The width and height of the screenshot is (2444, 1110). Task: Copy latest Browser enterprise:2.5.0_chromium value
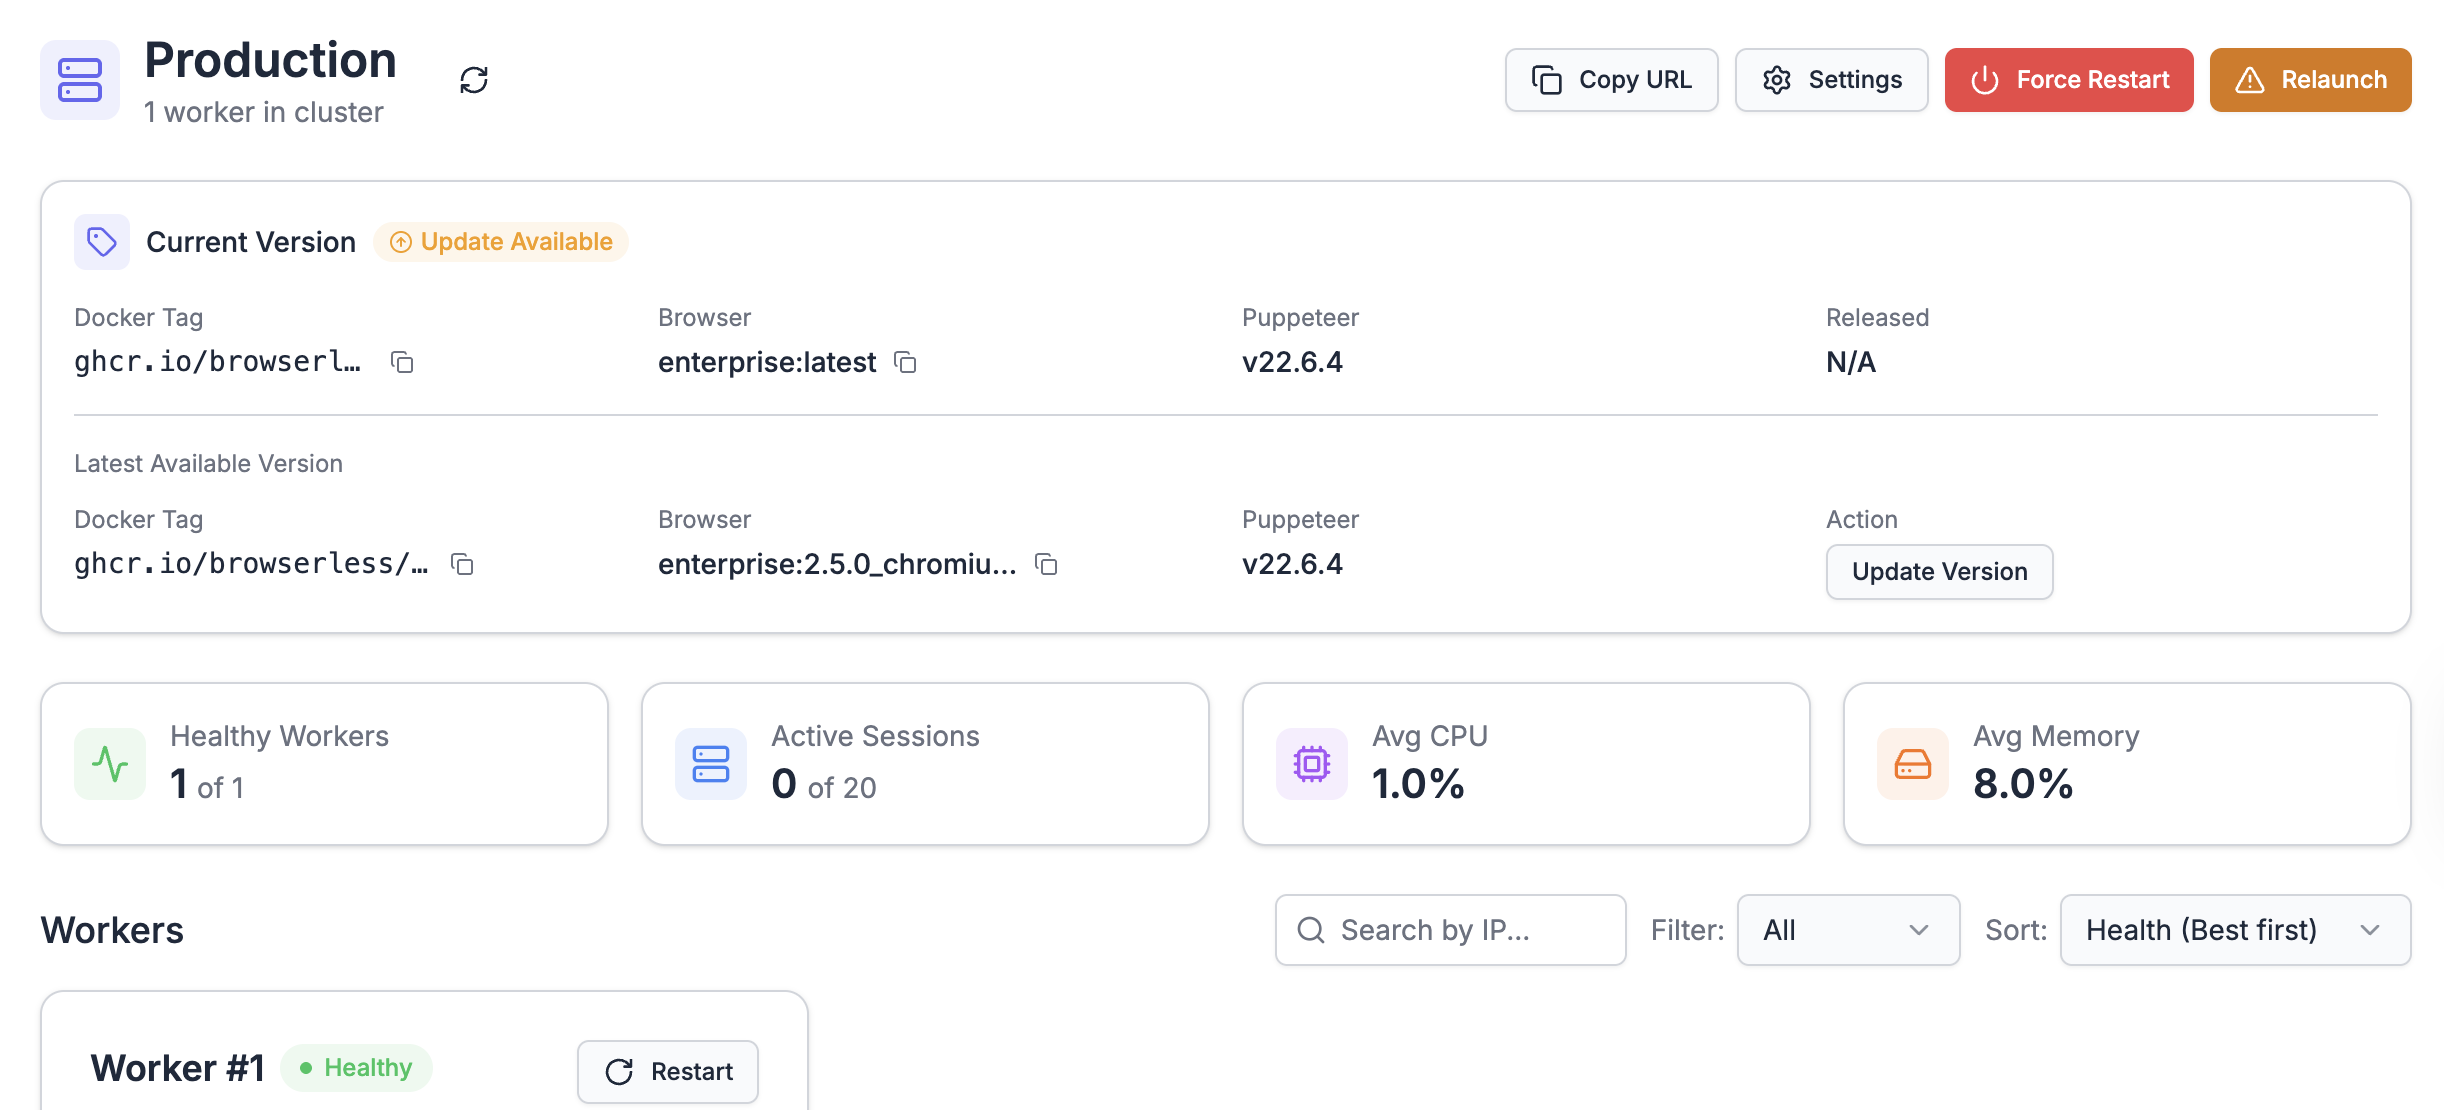(1046, 564)
